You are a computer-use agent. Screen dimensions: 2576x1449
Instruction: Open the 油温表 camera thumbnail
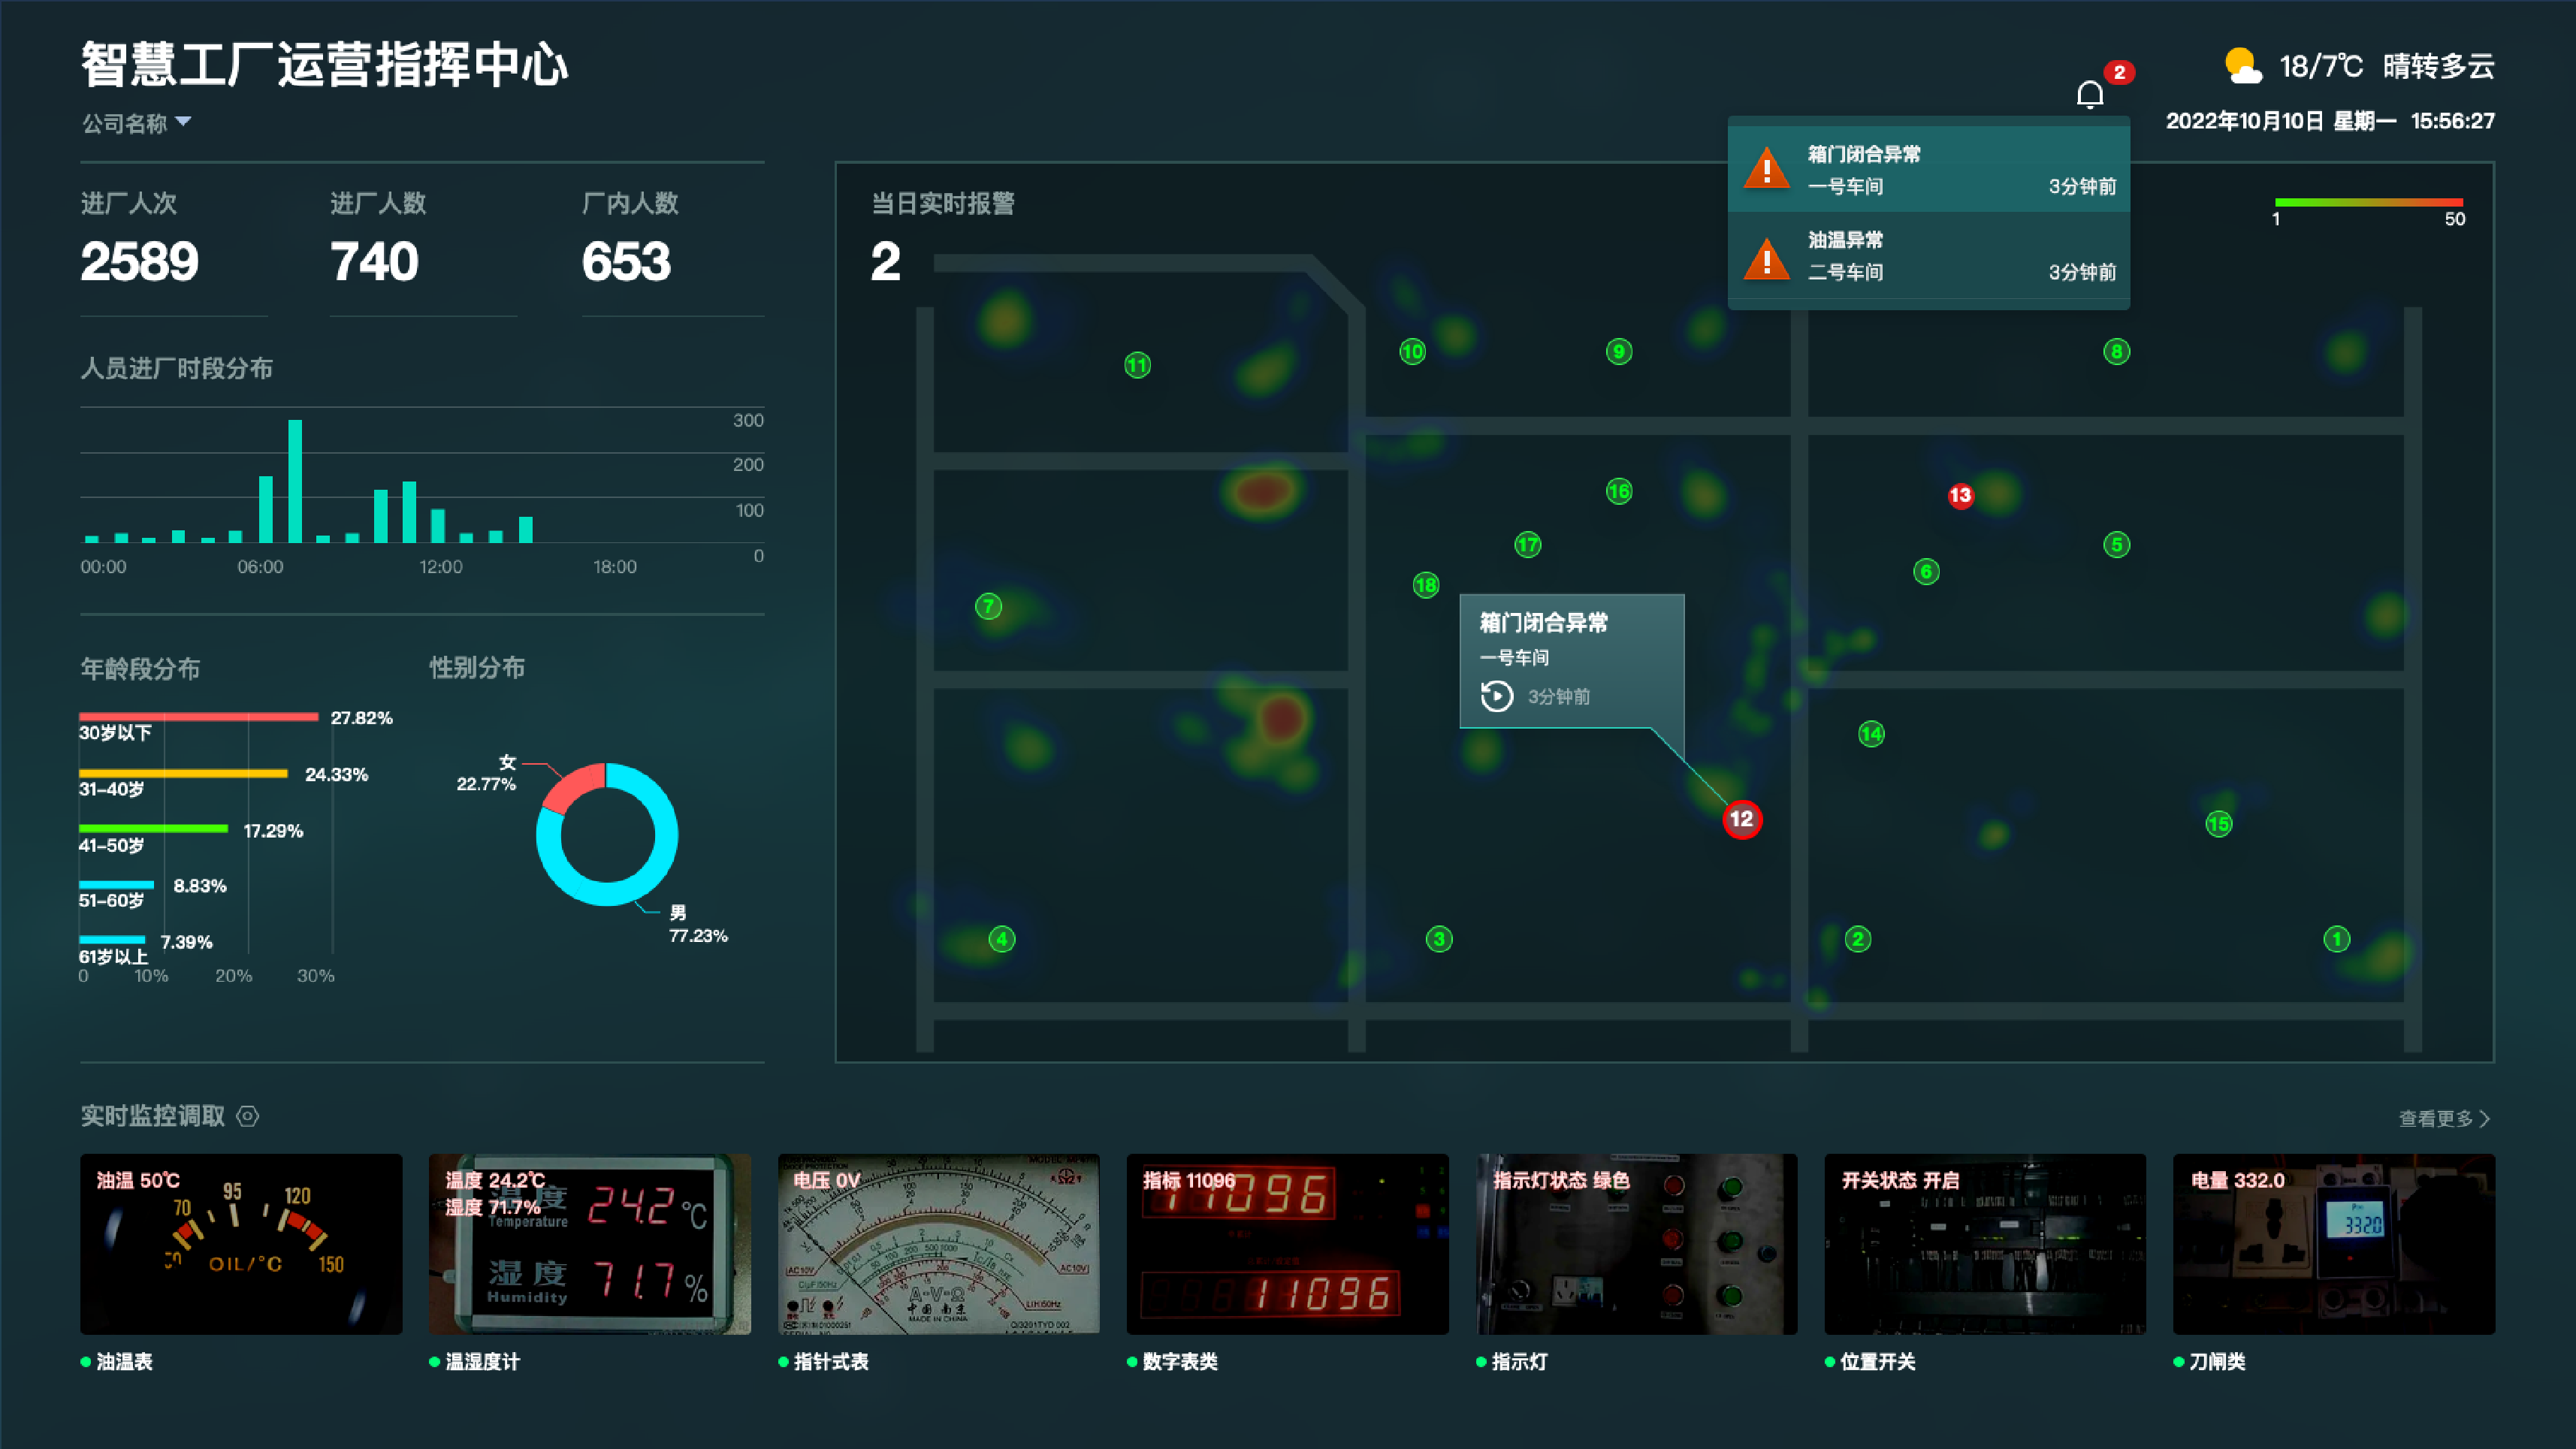click(x=241, y=1243)
